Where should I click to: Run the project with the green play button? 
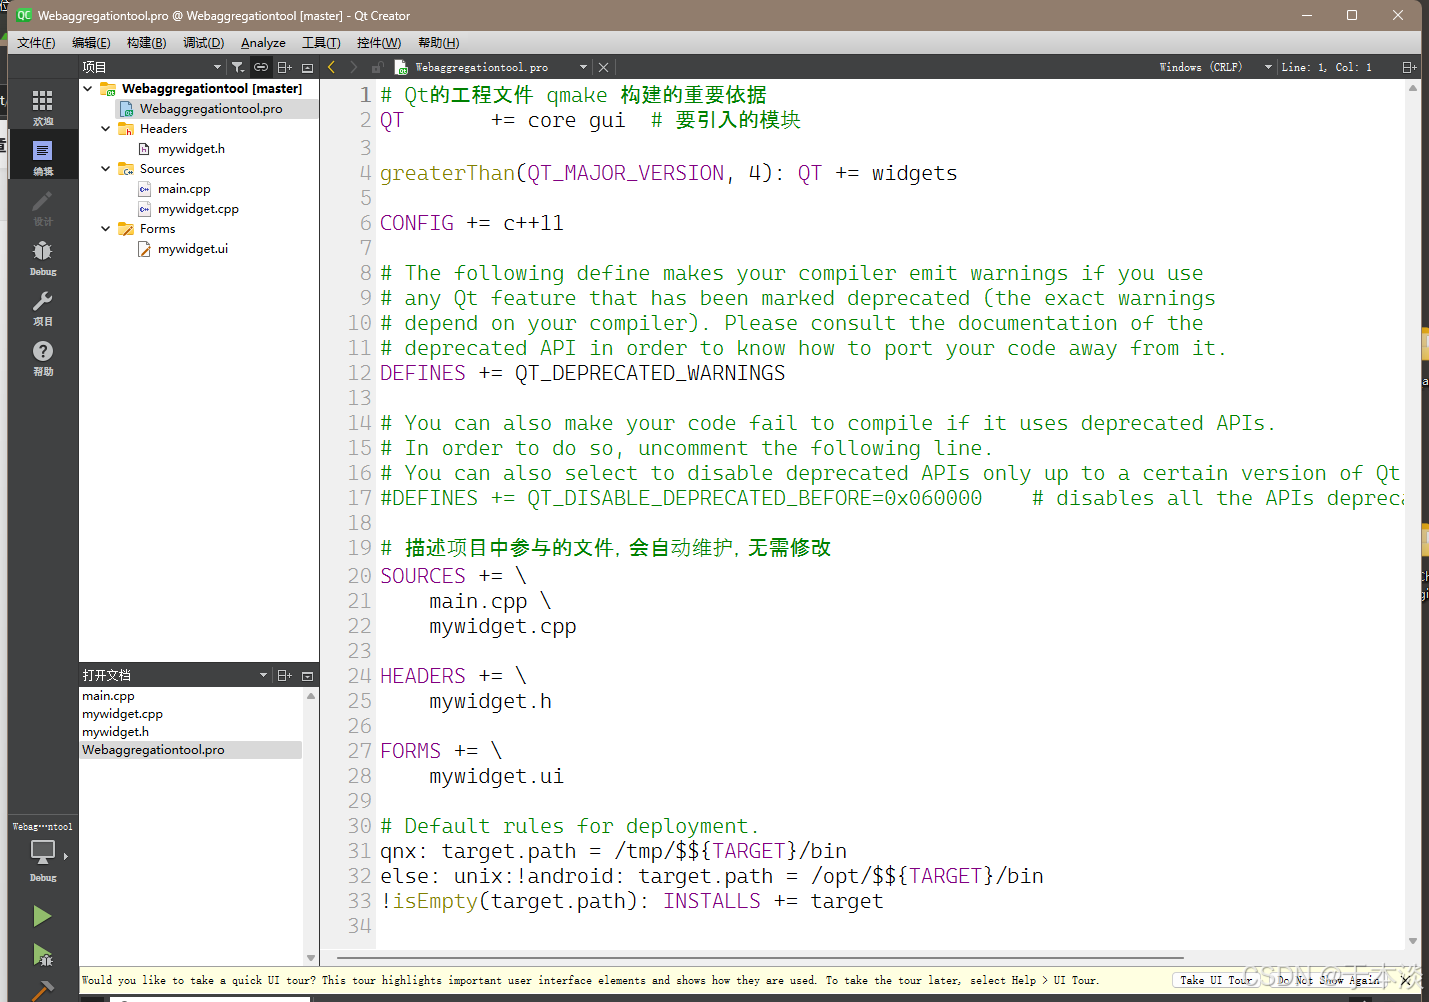(x=42, y=916)
